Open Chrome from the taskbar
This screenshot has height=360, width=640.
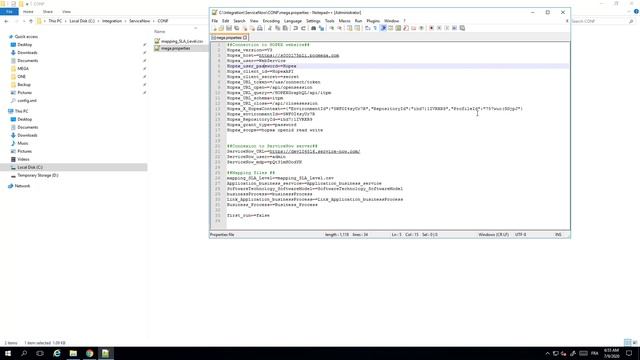click(89, 353)
